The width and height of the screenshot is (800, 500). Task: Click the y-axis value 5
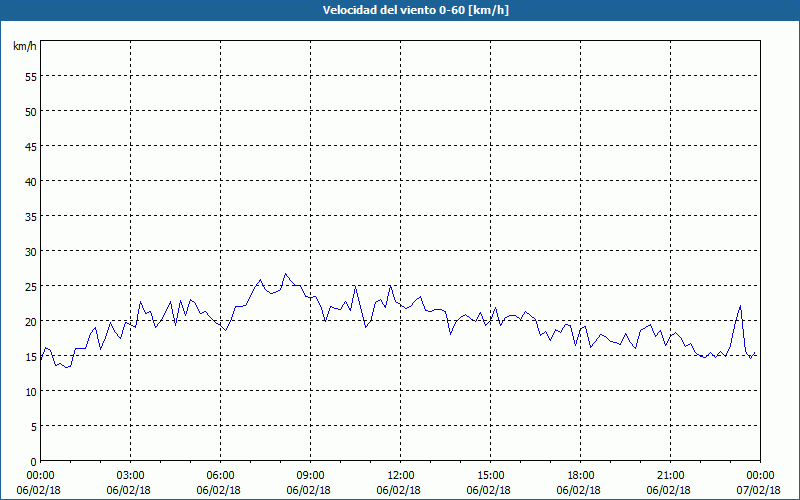34,427
